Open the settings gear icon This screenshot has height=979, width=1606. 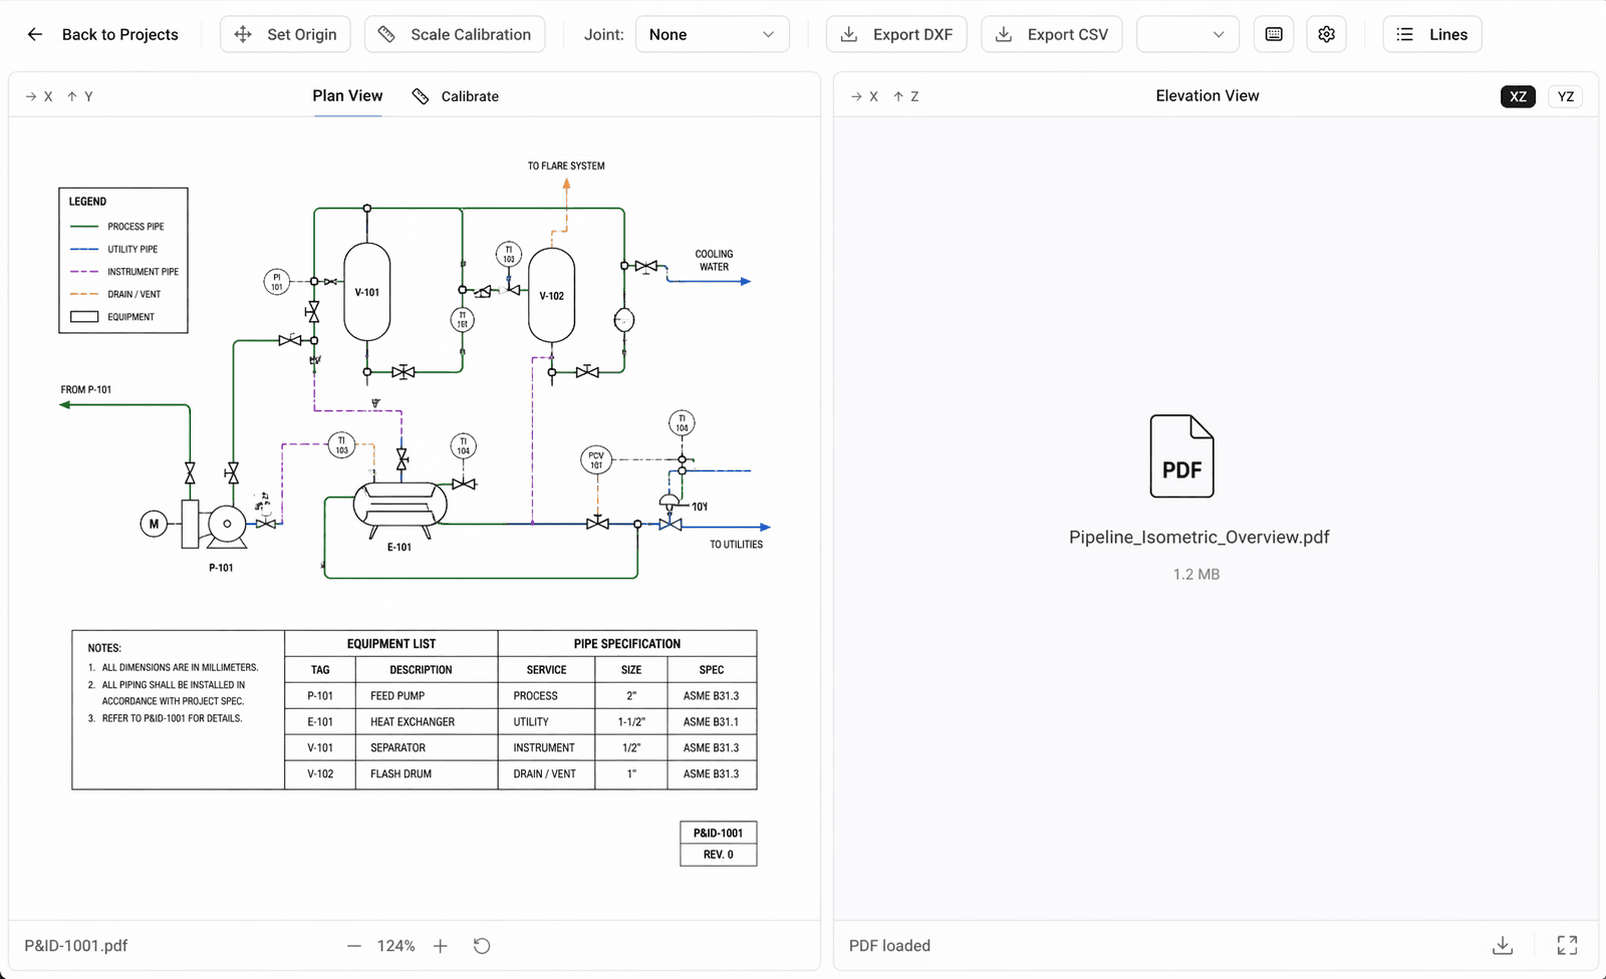(x=1326, y=34)
